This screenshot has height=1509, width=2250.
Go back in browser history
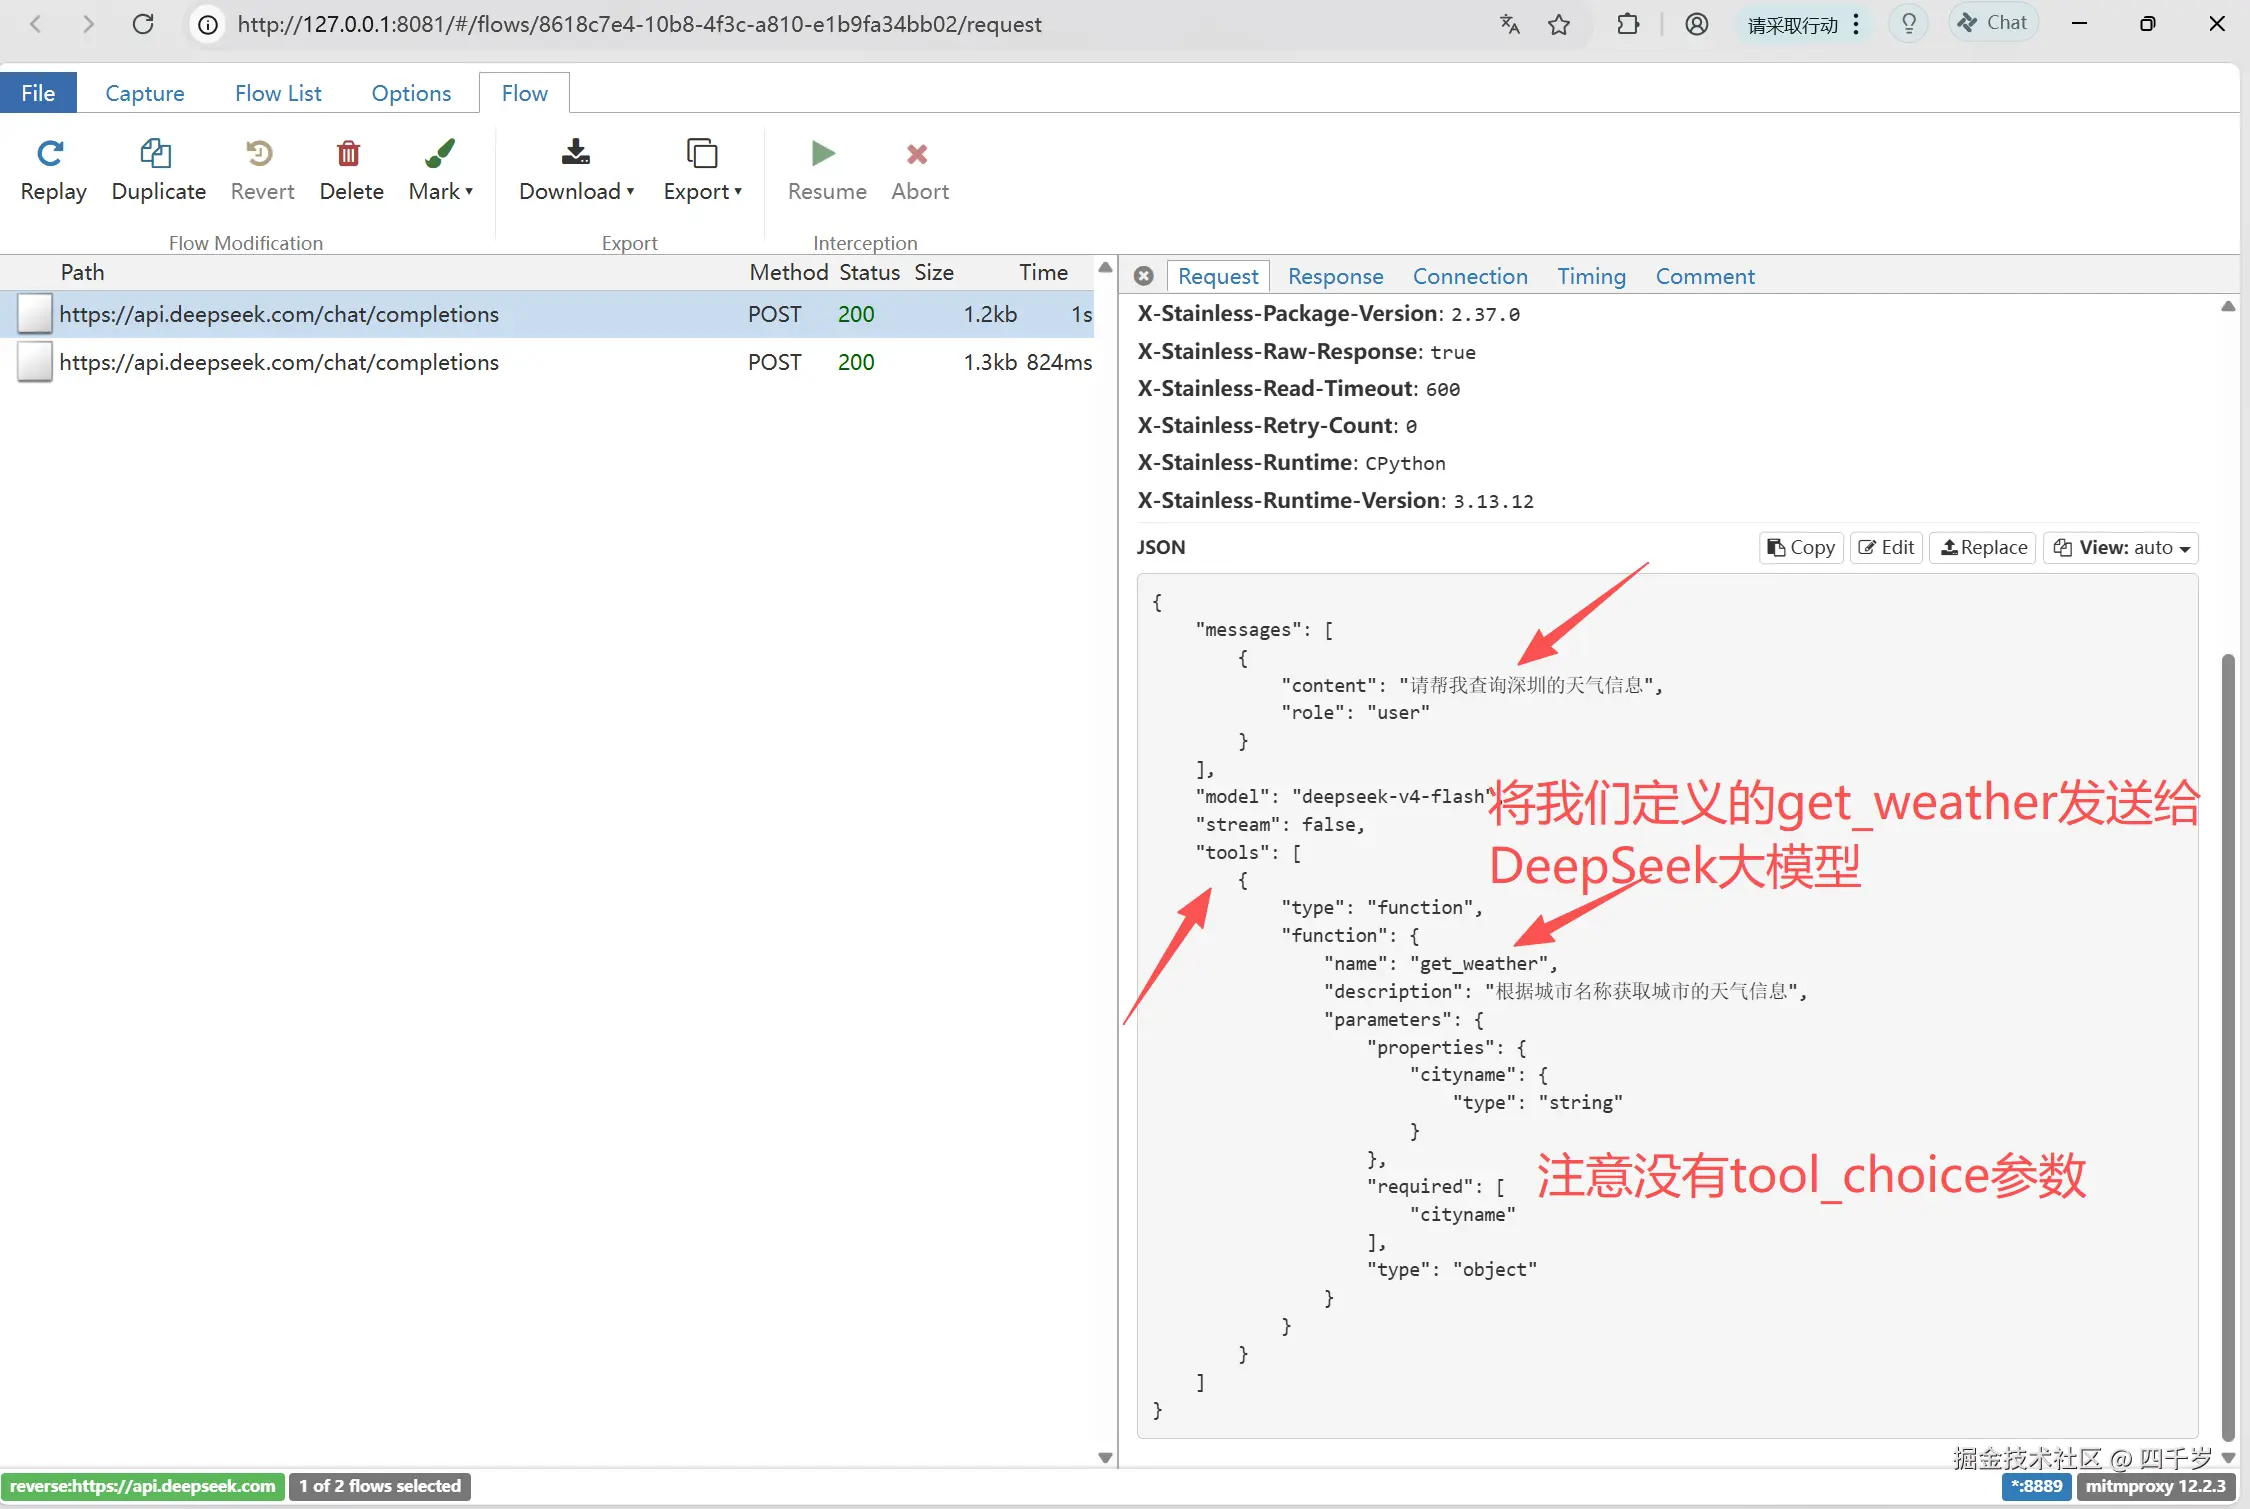36,24
